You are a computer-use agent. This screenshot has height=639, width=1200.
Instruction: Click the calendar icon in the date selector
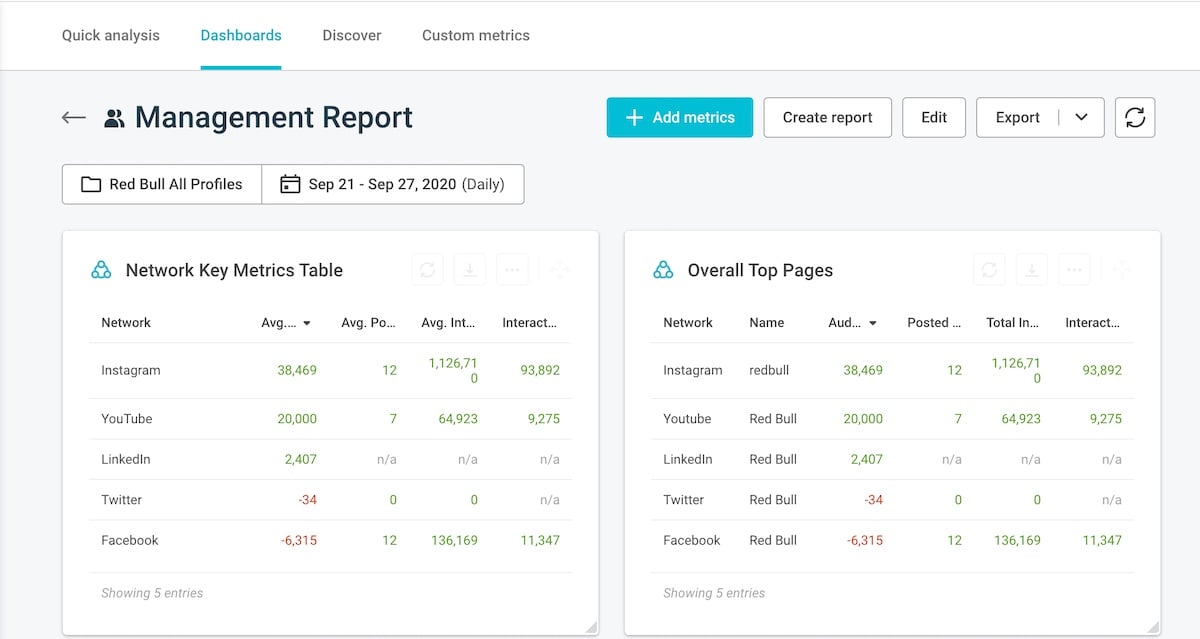(290, 184)
